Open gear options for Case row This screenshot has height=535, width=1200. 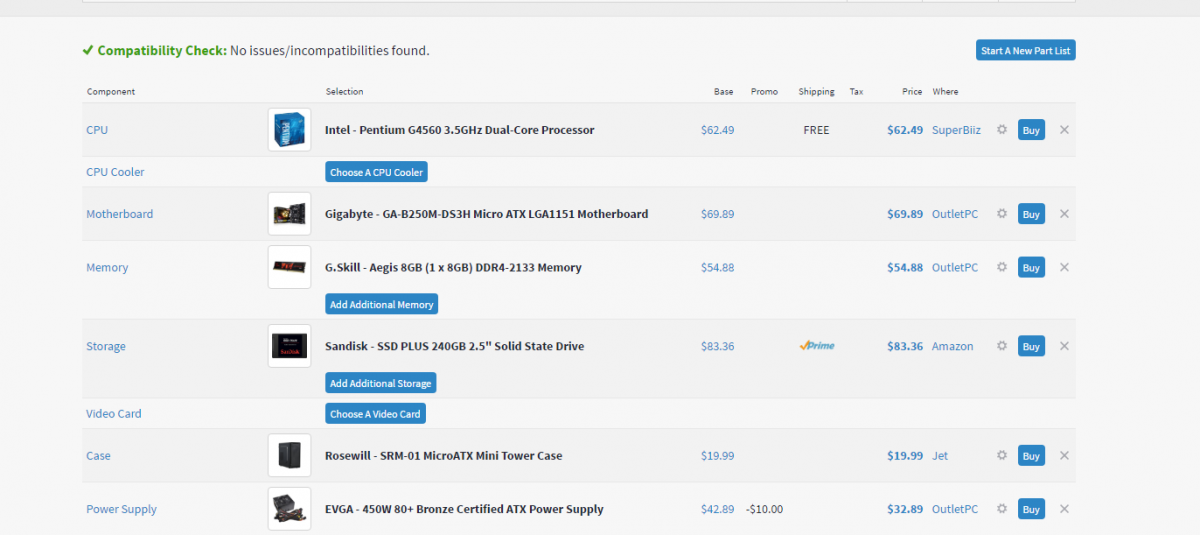1002,455
